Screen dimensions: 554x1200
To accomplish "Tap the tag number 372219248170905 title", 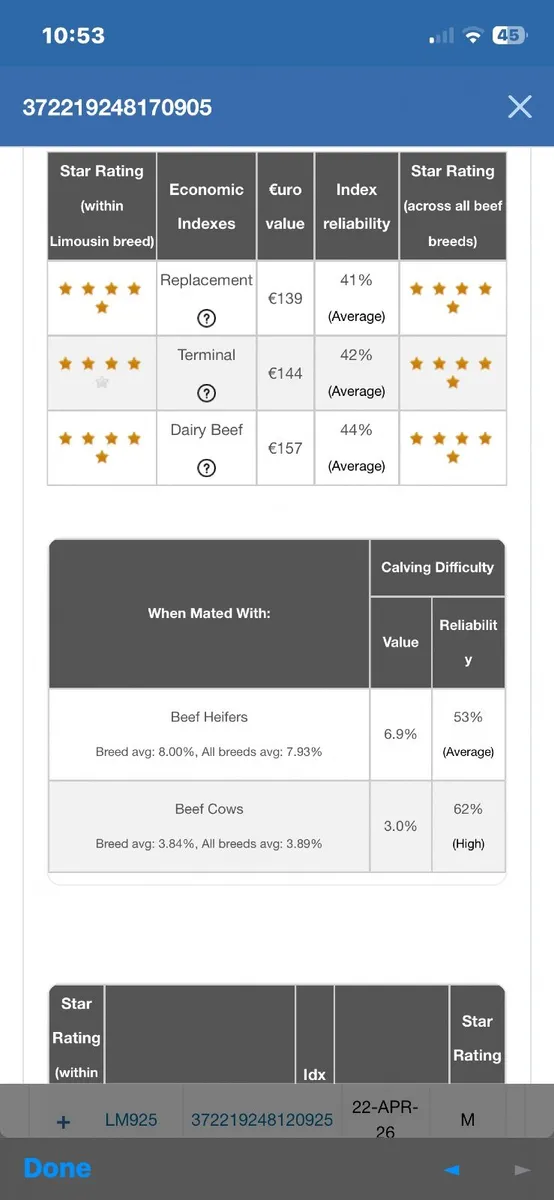I will tap(117, 107).
